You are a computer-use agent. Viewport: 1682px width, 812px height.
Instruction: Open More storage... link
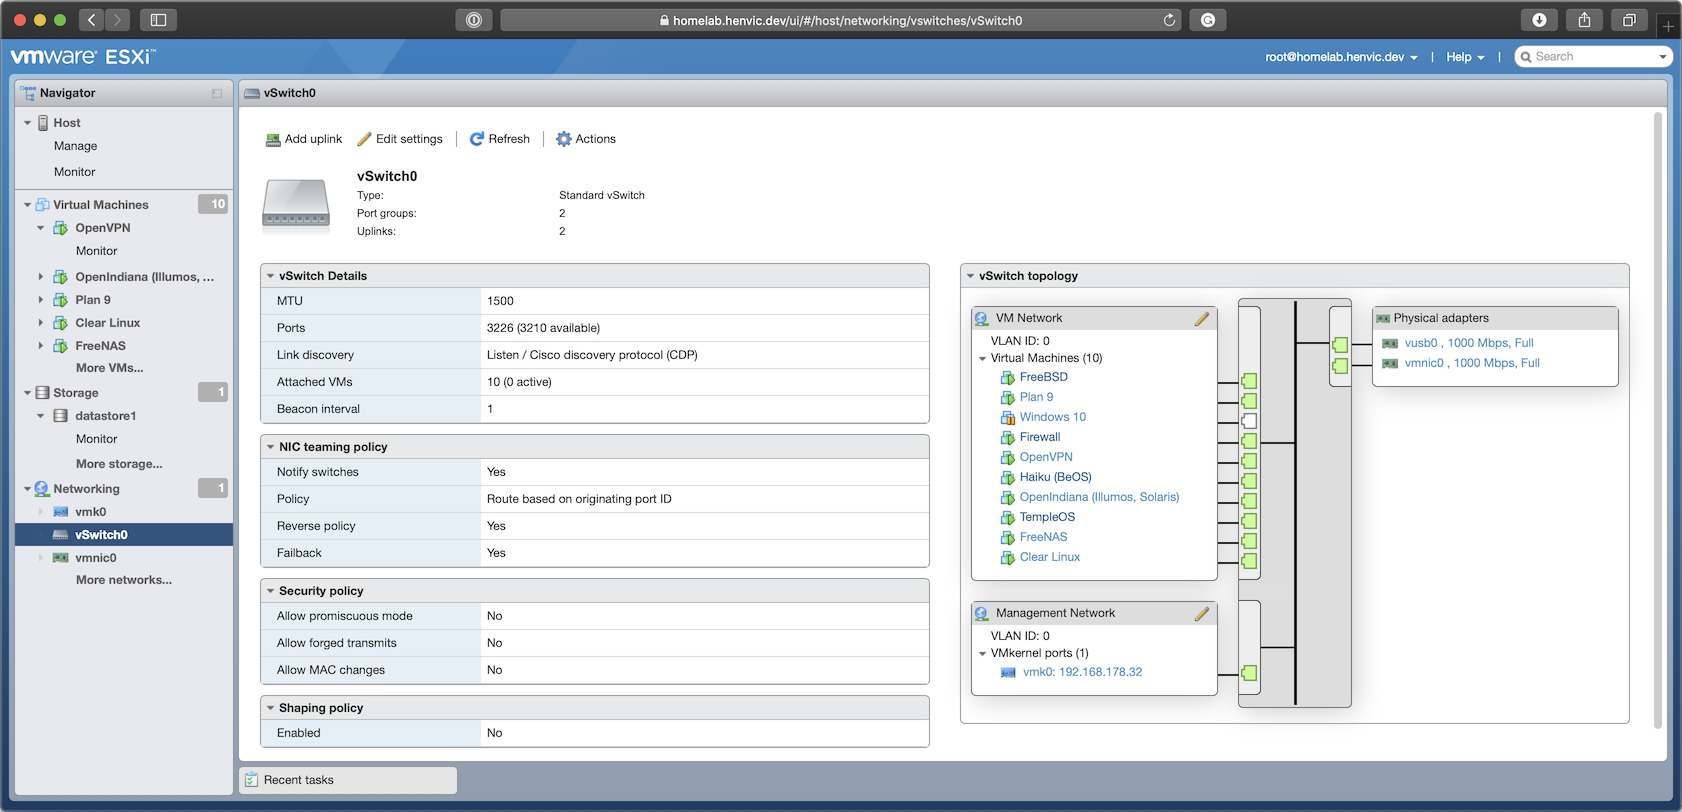point(119,464)
